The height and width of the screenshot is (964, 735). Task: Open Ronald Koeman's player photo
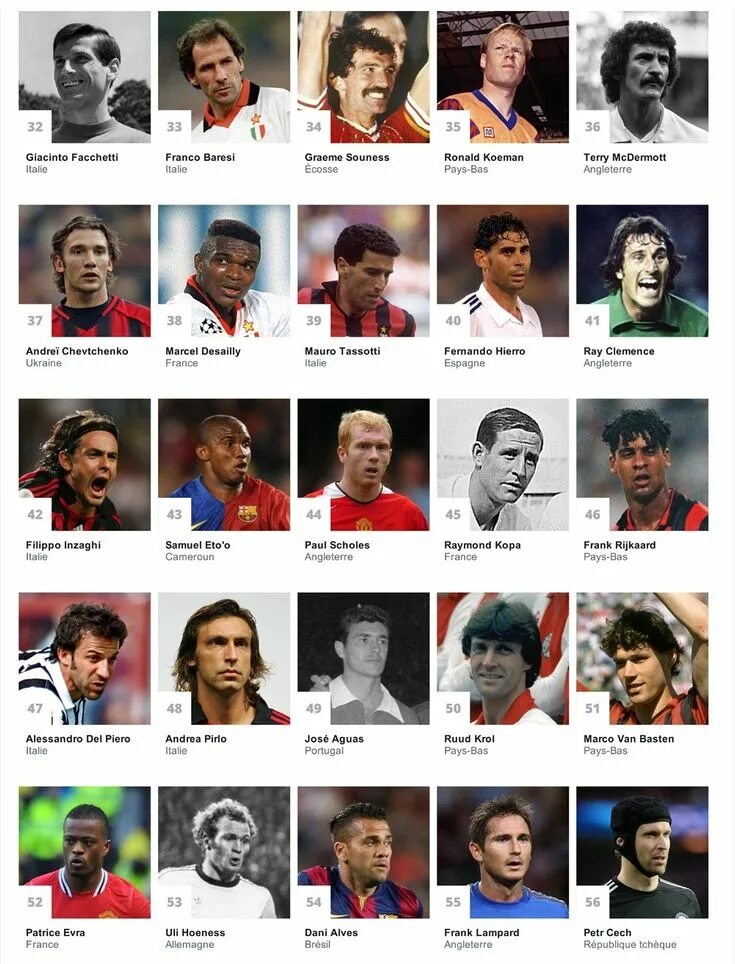click(x=503, y=77)
